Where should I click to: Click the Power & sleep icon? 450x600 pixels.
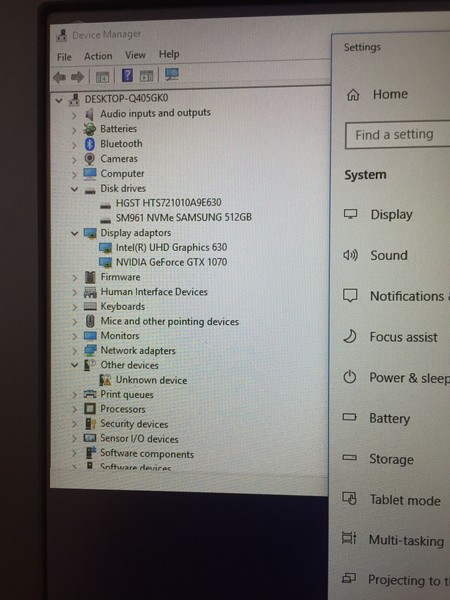350,377
